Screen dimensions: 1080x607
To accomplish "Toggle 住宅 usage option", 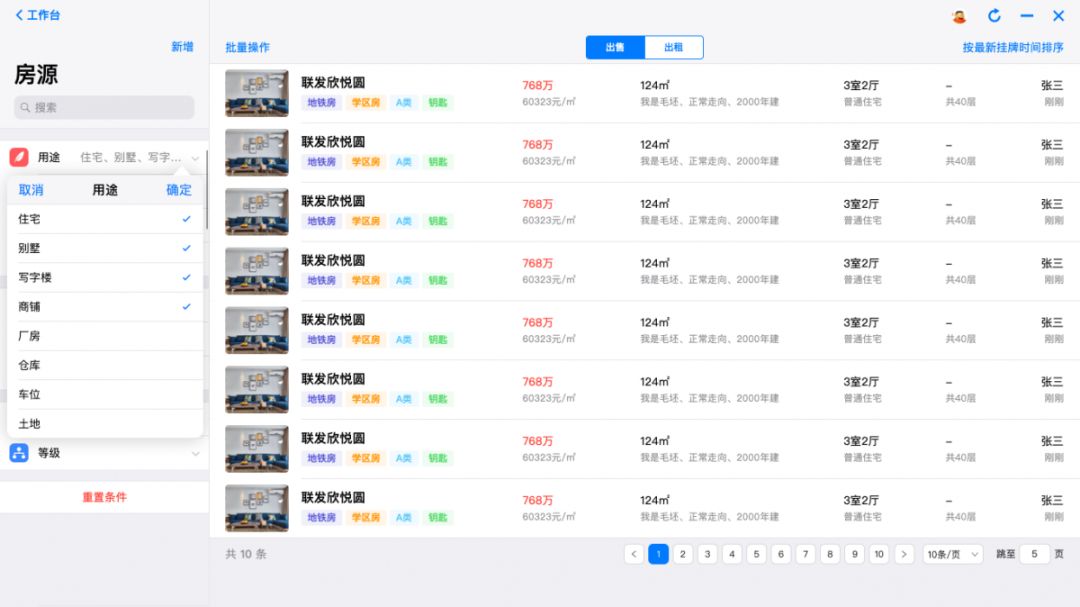I will click(x=105, y=219).
